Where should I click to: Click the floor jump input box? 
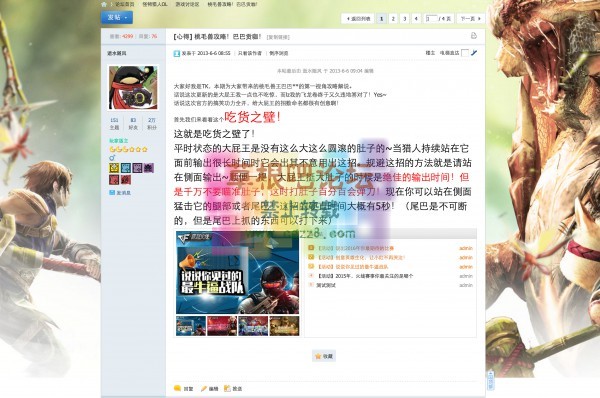[465, 53]
